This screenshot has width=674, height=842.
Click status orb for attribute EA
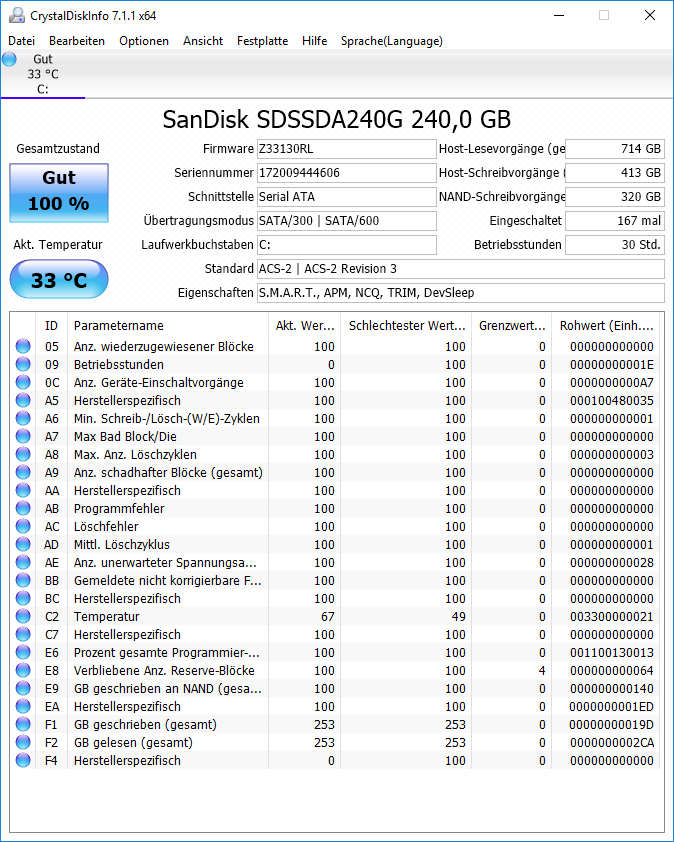coord(23,706)
